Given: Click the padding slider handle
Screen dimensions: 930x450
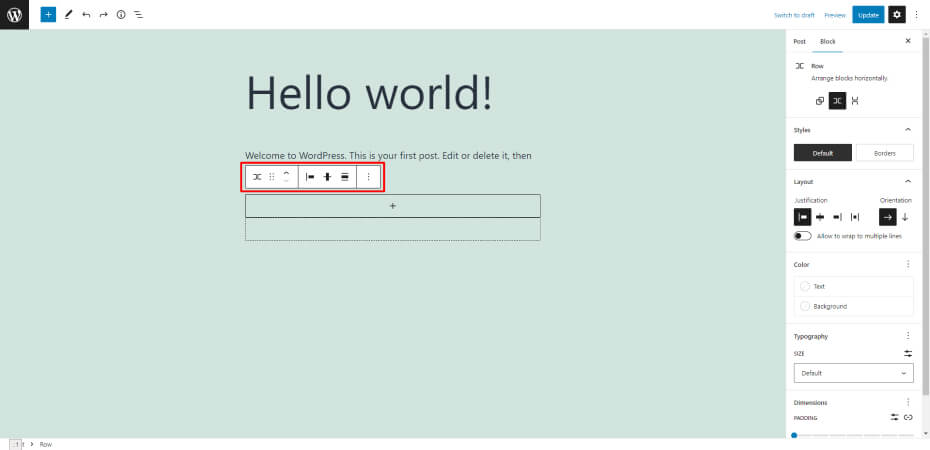Looking at the screenshot, I should (794, 436).
